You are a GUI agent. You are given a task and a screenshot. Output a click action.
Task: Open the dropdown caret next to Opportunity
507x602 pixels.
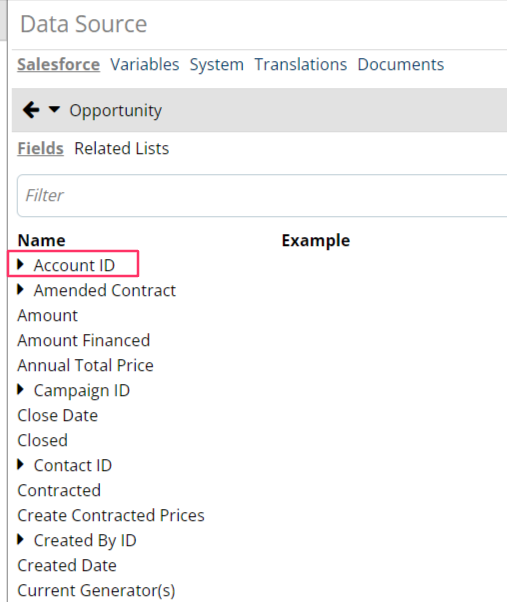[x=54, y=109]
